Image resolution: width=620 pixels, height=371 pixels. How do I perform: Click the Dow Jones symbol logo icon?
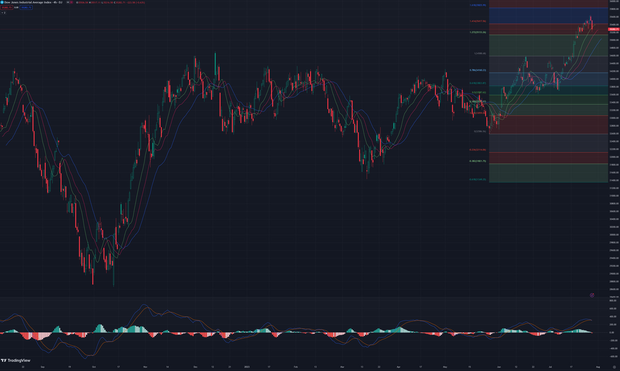coord(2,2)
